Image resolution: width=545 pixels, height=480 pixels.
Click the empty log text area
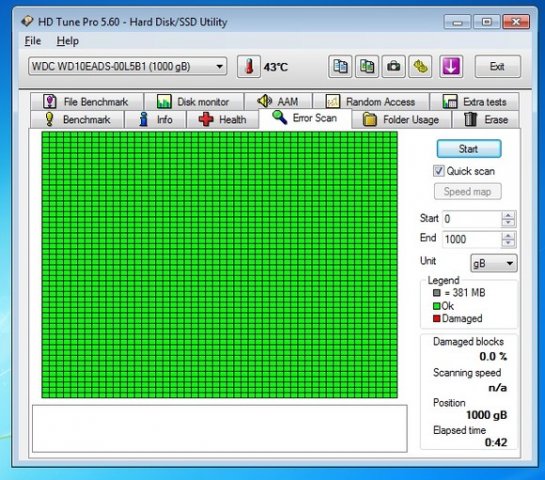click(220, 429)
